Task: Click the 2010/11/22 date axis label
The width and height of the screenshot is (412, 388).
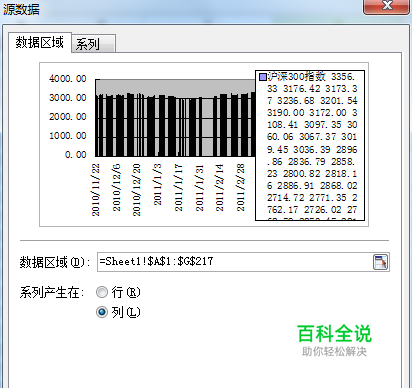Action: point(96,190)
